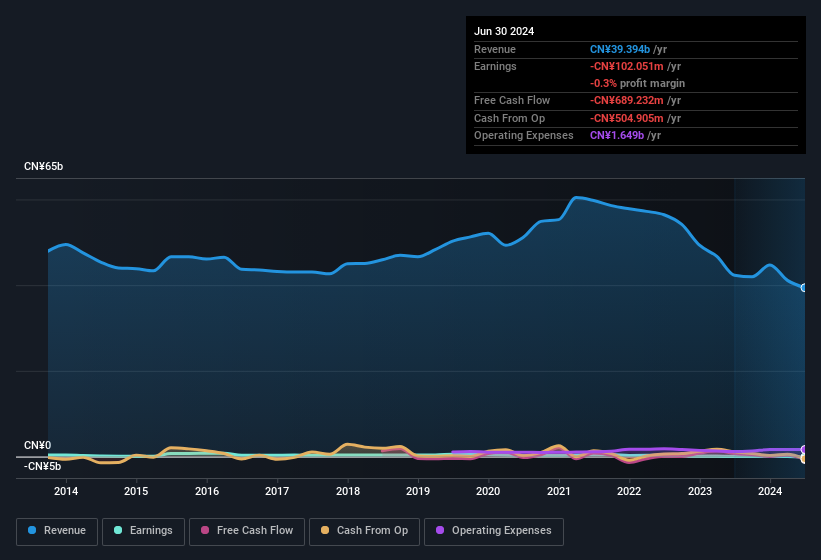
Task: Click the -CN¥689.232m free cash flow value
Action: coord(627,100)
